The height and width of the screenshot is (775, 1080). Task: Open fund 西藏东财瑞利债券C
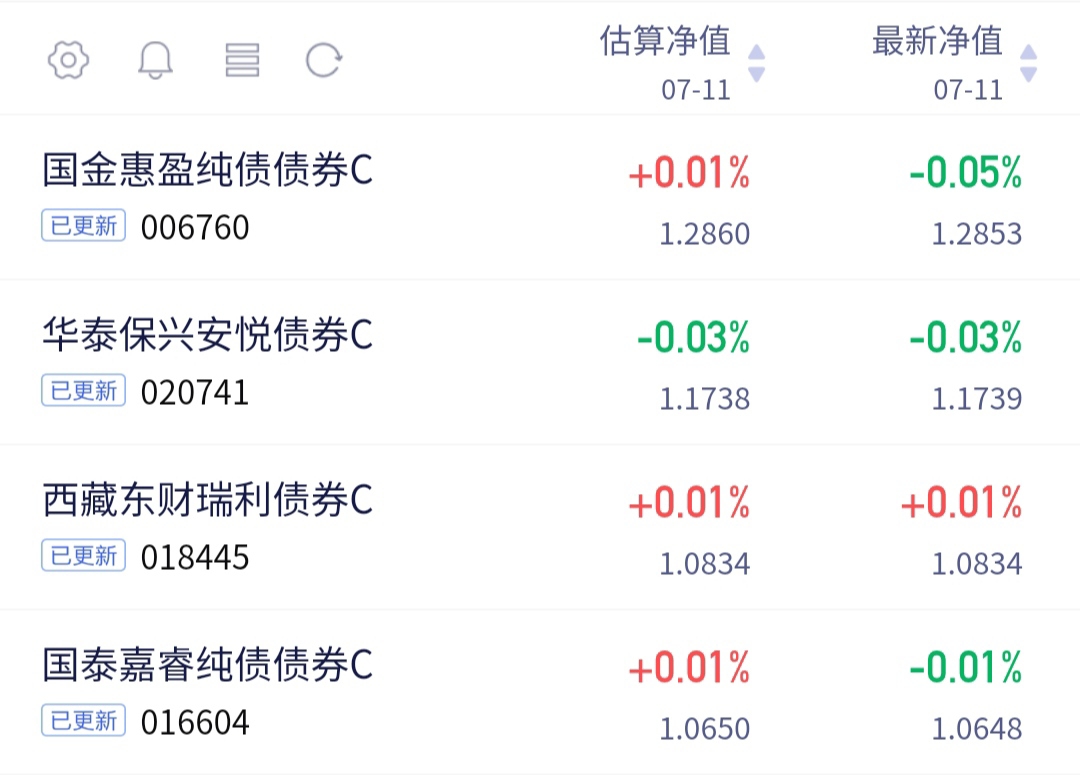pyautogui.click(x=207, y=499)
